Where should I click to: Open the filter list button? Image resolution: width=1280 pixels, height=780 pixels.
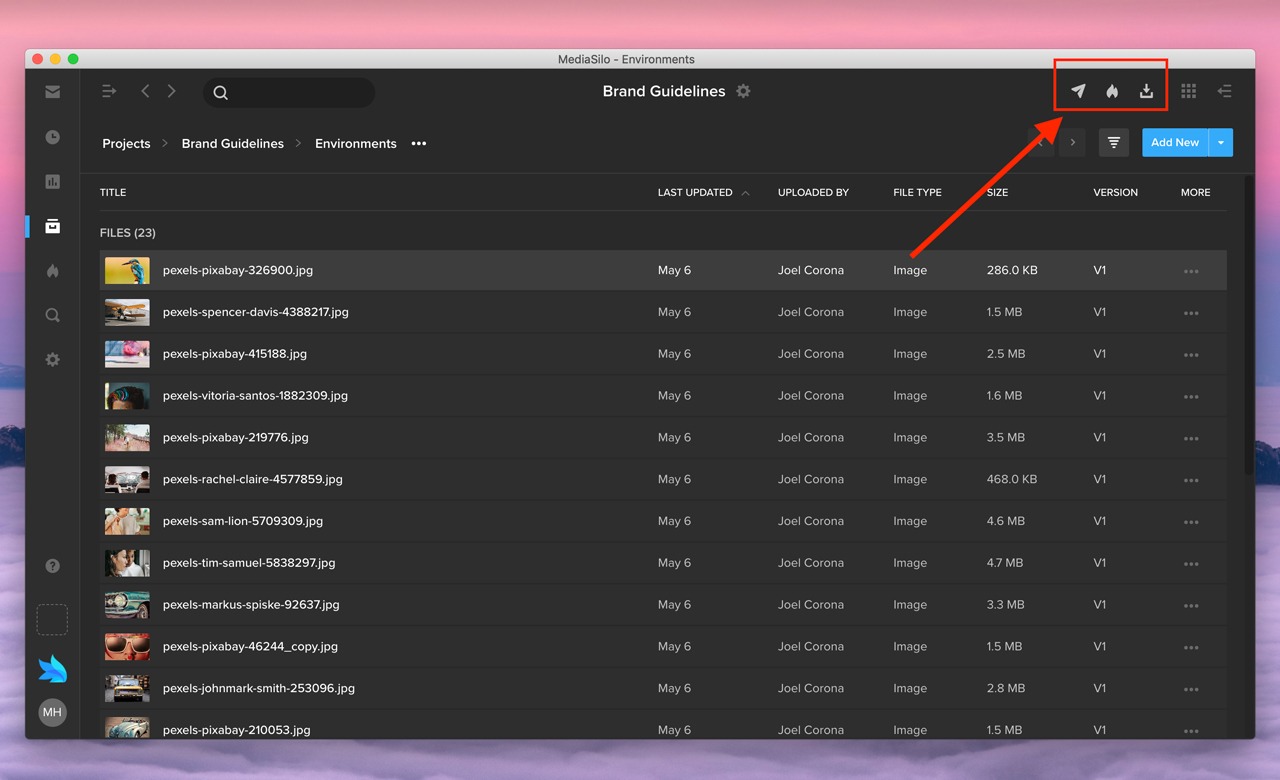[x=1113, y=143]
